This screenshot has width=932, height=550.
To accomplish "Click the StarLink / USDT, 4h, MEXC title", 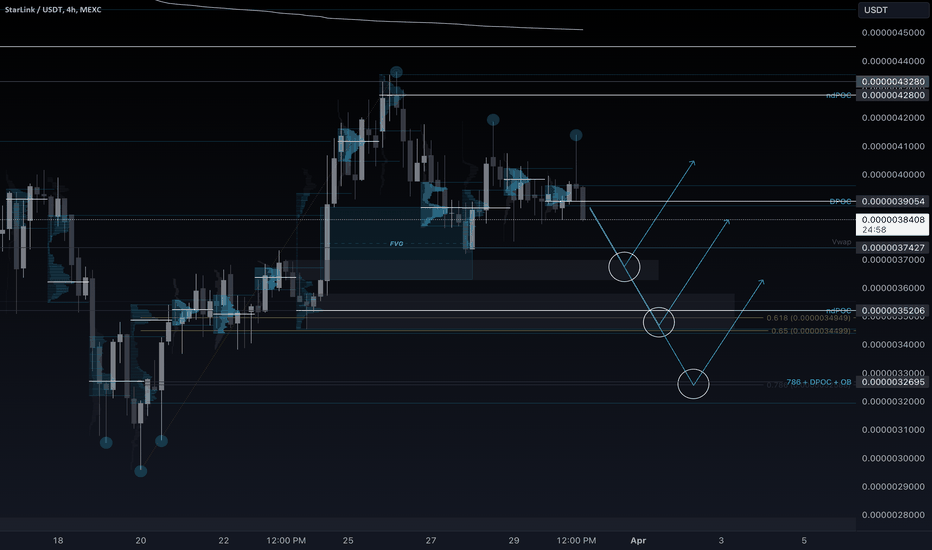I will (x=53, y=10).
